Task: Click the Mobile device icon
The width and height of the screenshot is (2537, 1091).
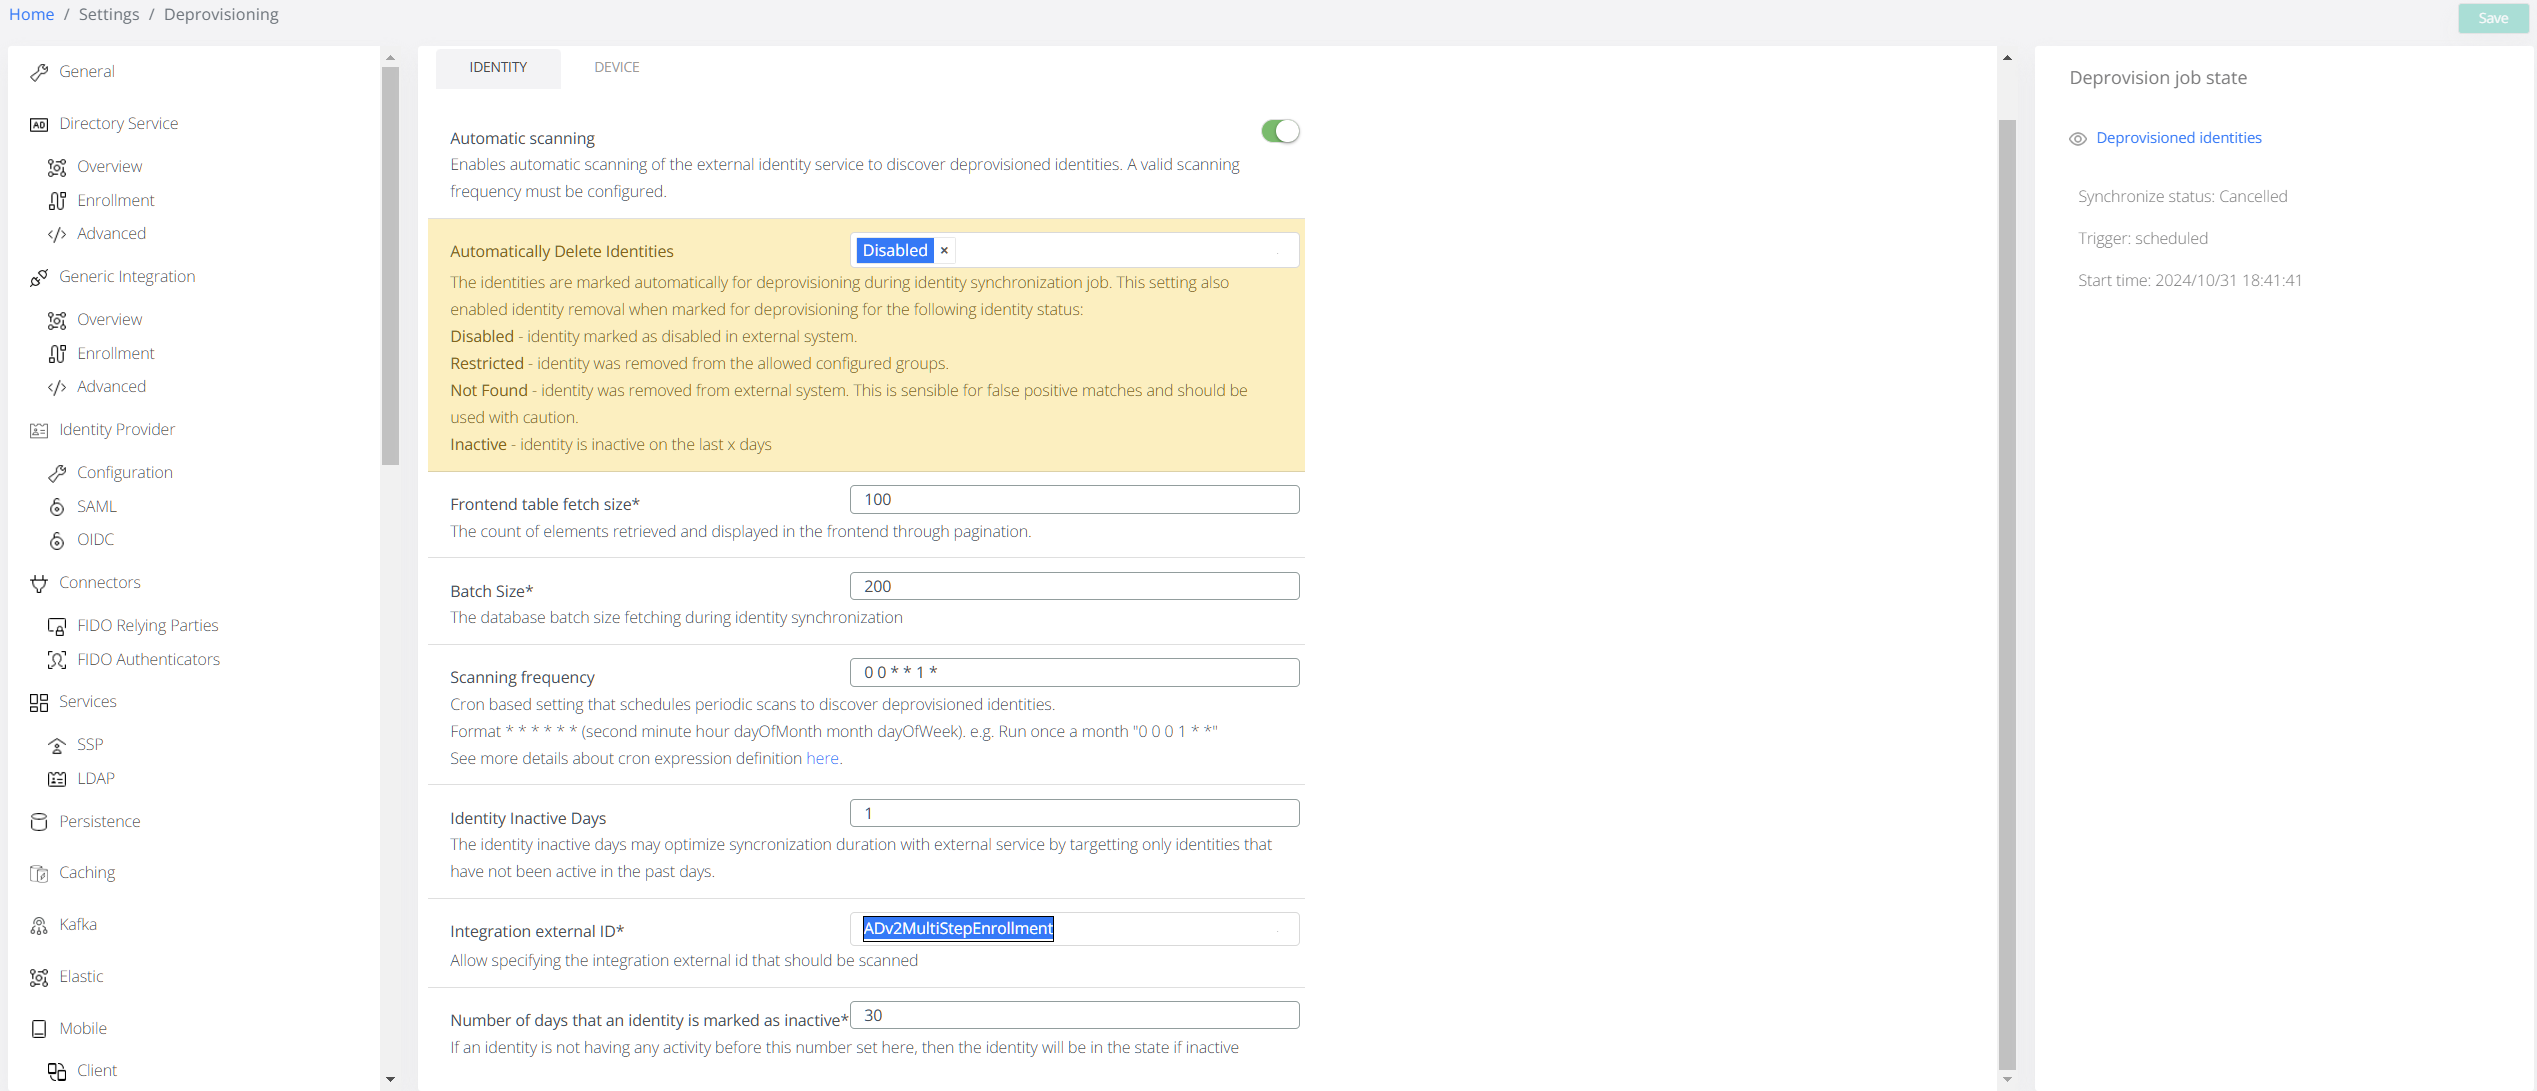Action: 39,1029
